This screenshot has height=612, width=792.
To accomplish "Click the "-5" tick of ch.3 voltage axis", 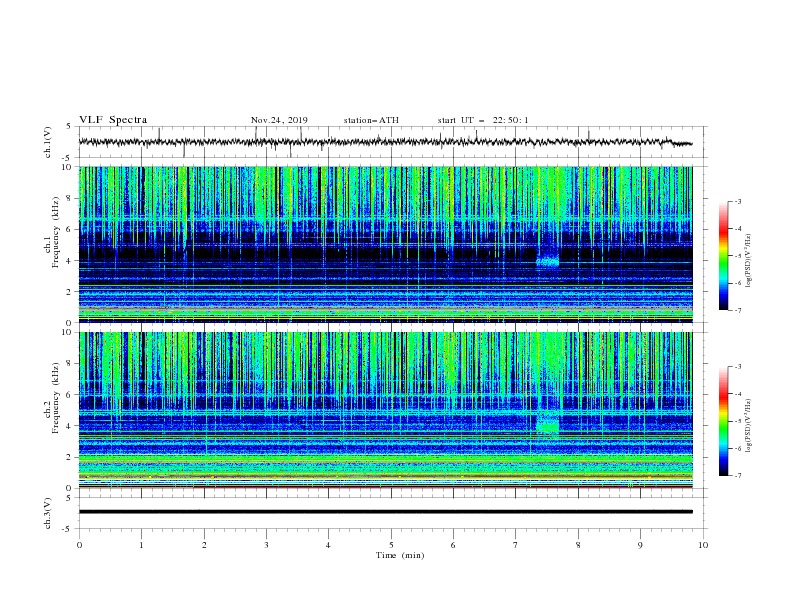I will pyautogui.click(x=68, y=529).
